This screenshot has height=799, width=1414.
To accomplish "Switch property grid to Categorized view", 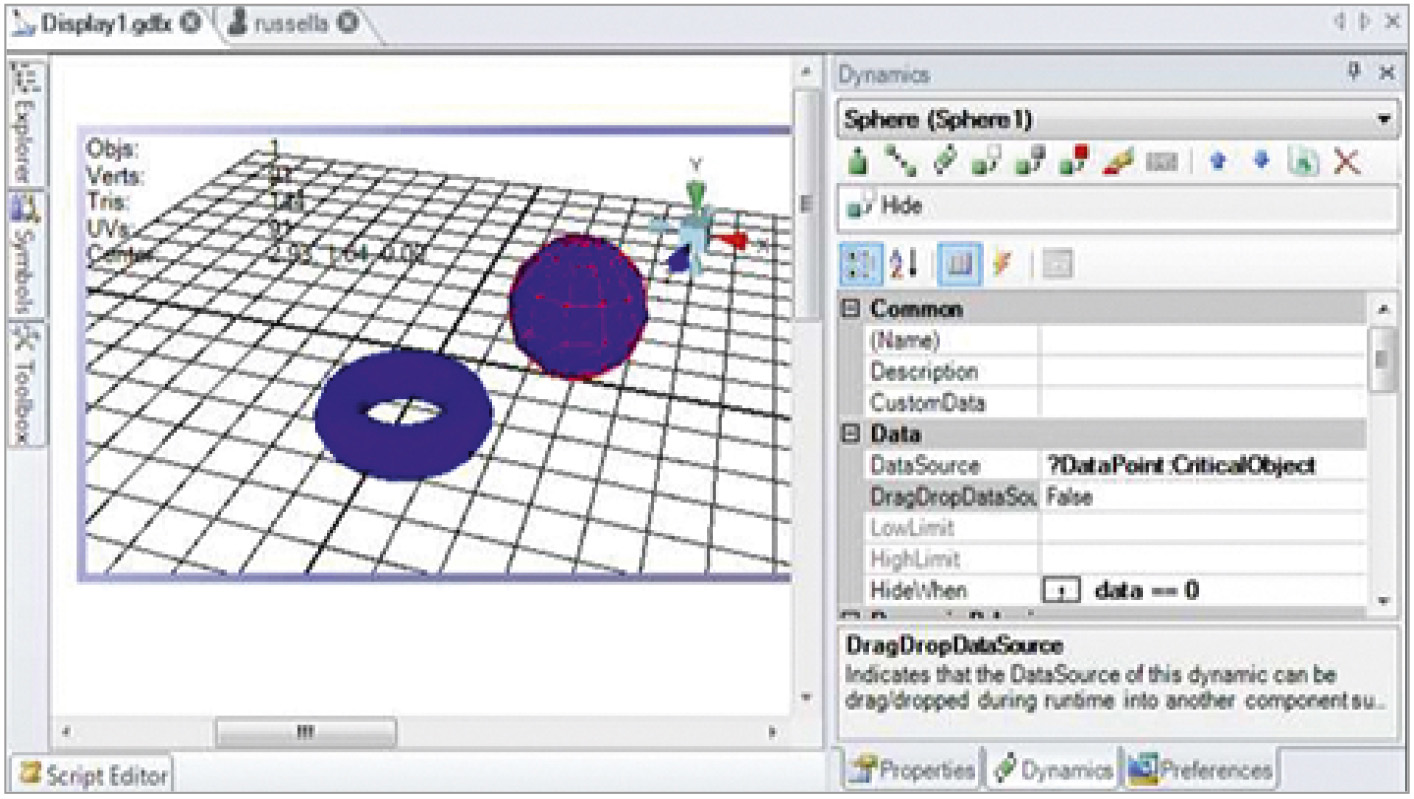I will tap(859, 263).
